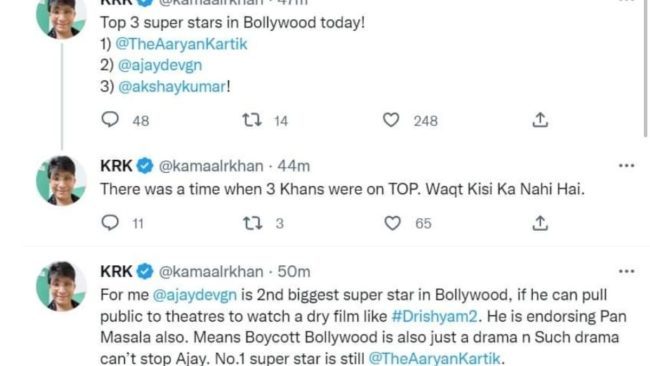
Task: Reply to the 3 Khans tweet
Action: (x=110, y=223)
